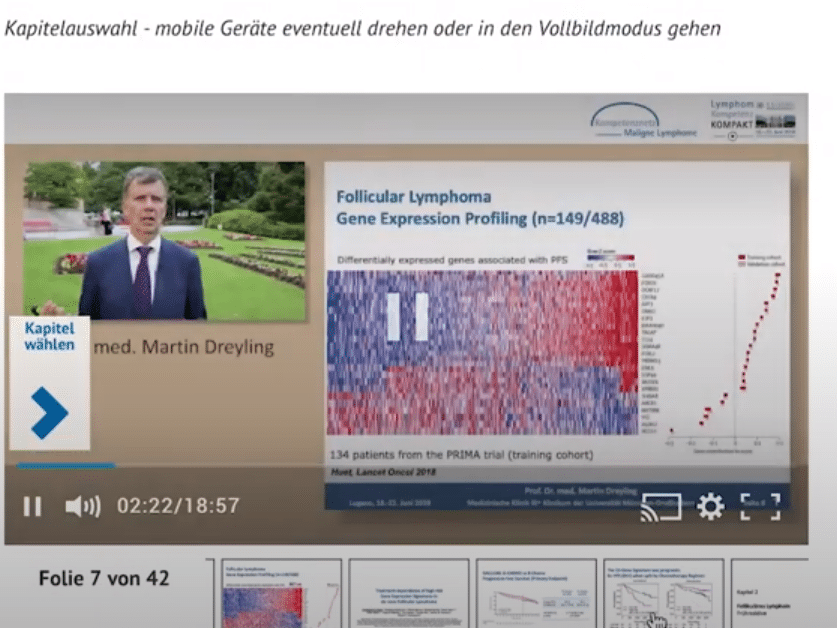Open the single survival curve slide thumbnail

(x=536, y=593)
